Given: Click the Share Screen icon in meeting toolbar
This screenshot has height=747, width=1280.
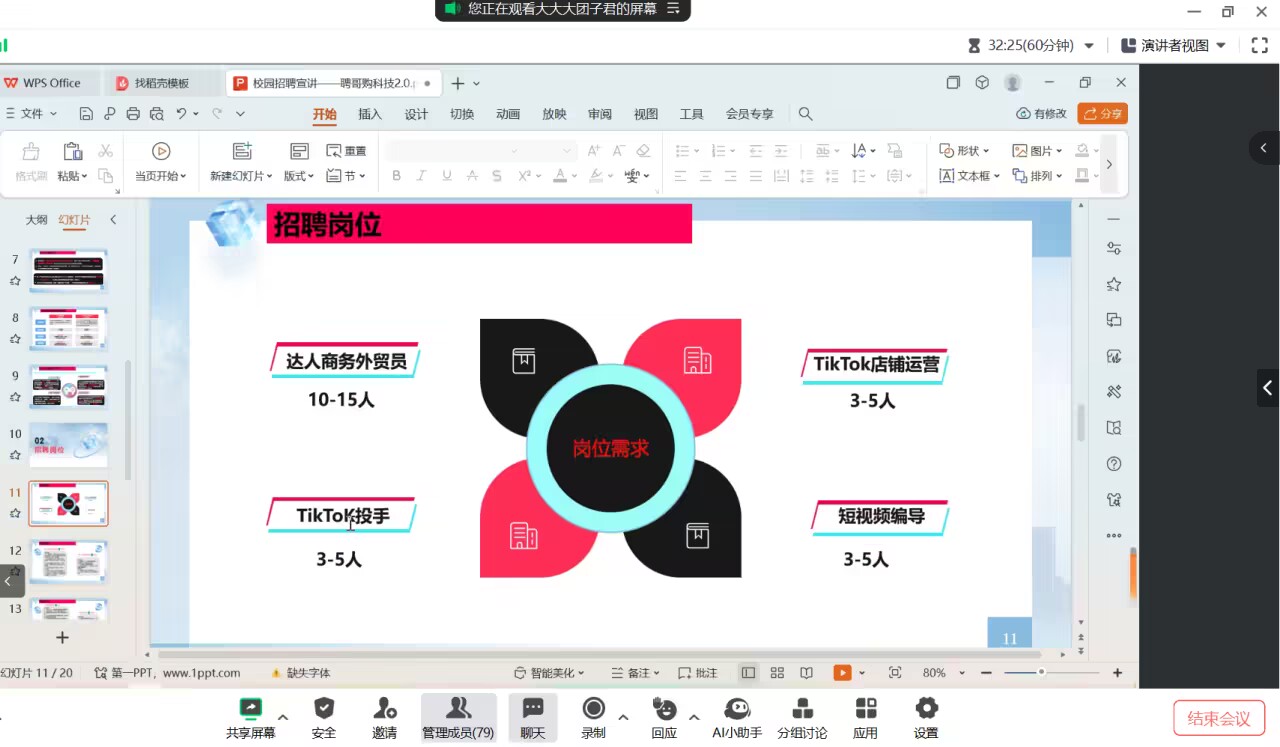Looking at the screenshot, I should point(250,709).
